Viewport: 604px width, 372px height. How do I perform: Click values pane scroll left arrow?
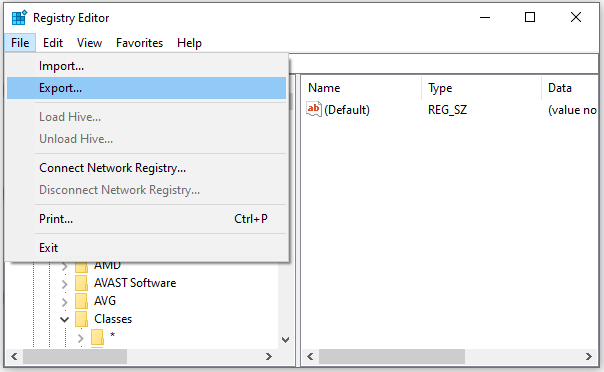[310, 357]
